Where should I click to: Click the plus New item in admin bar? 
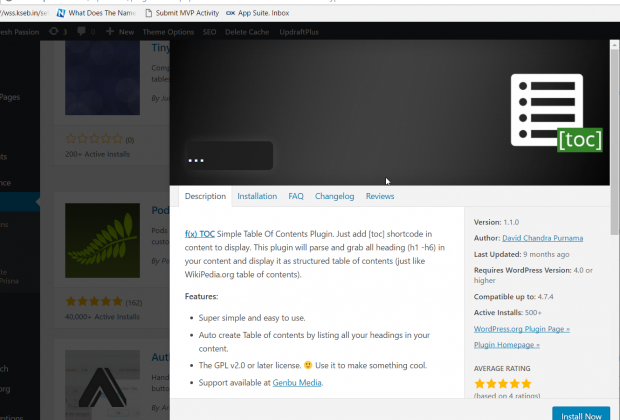point(120,32)
